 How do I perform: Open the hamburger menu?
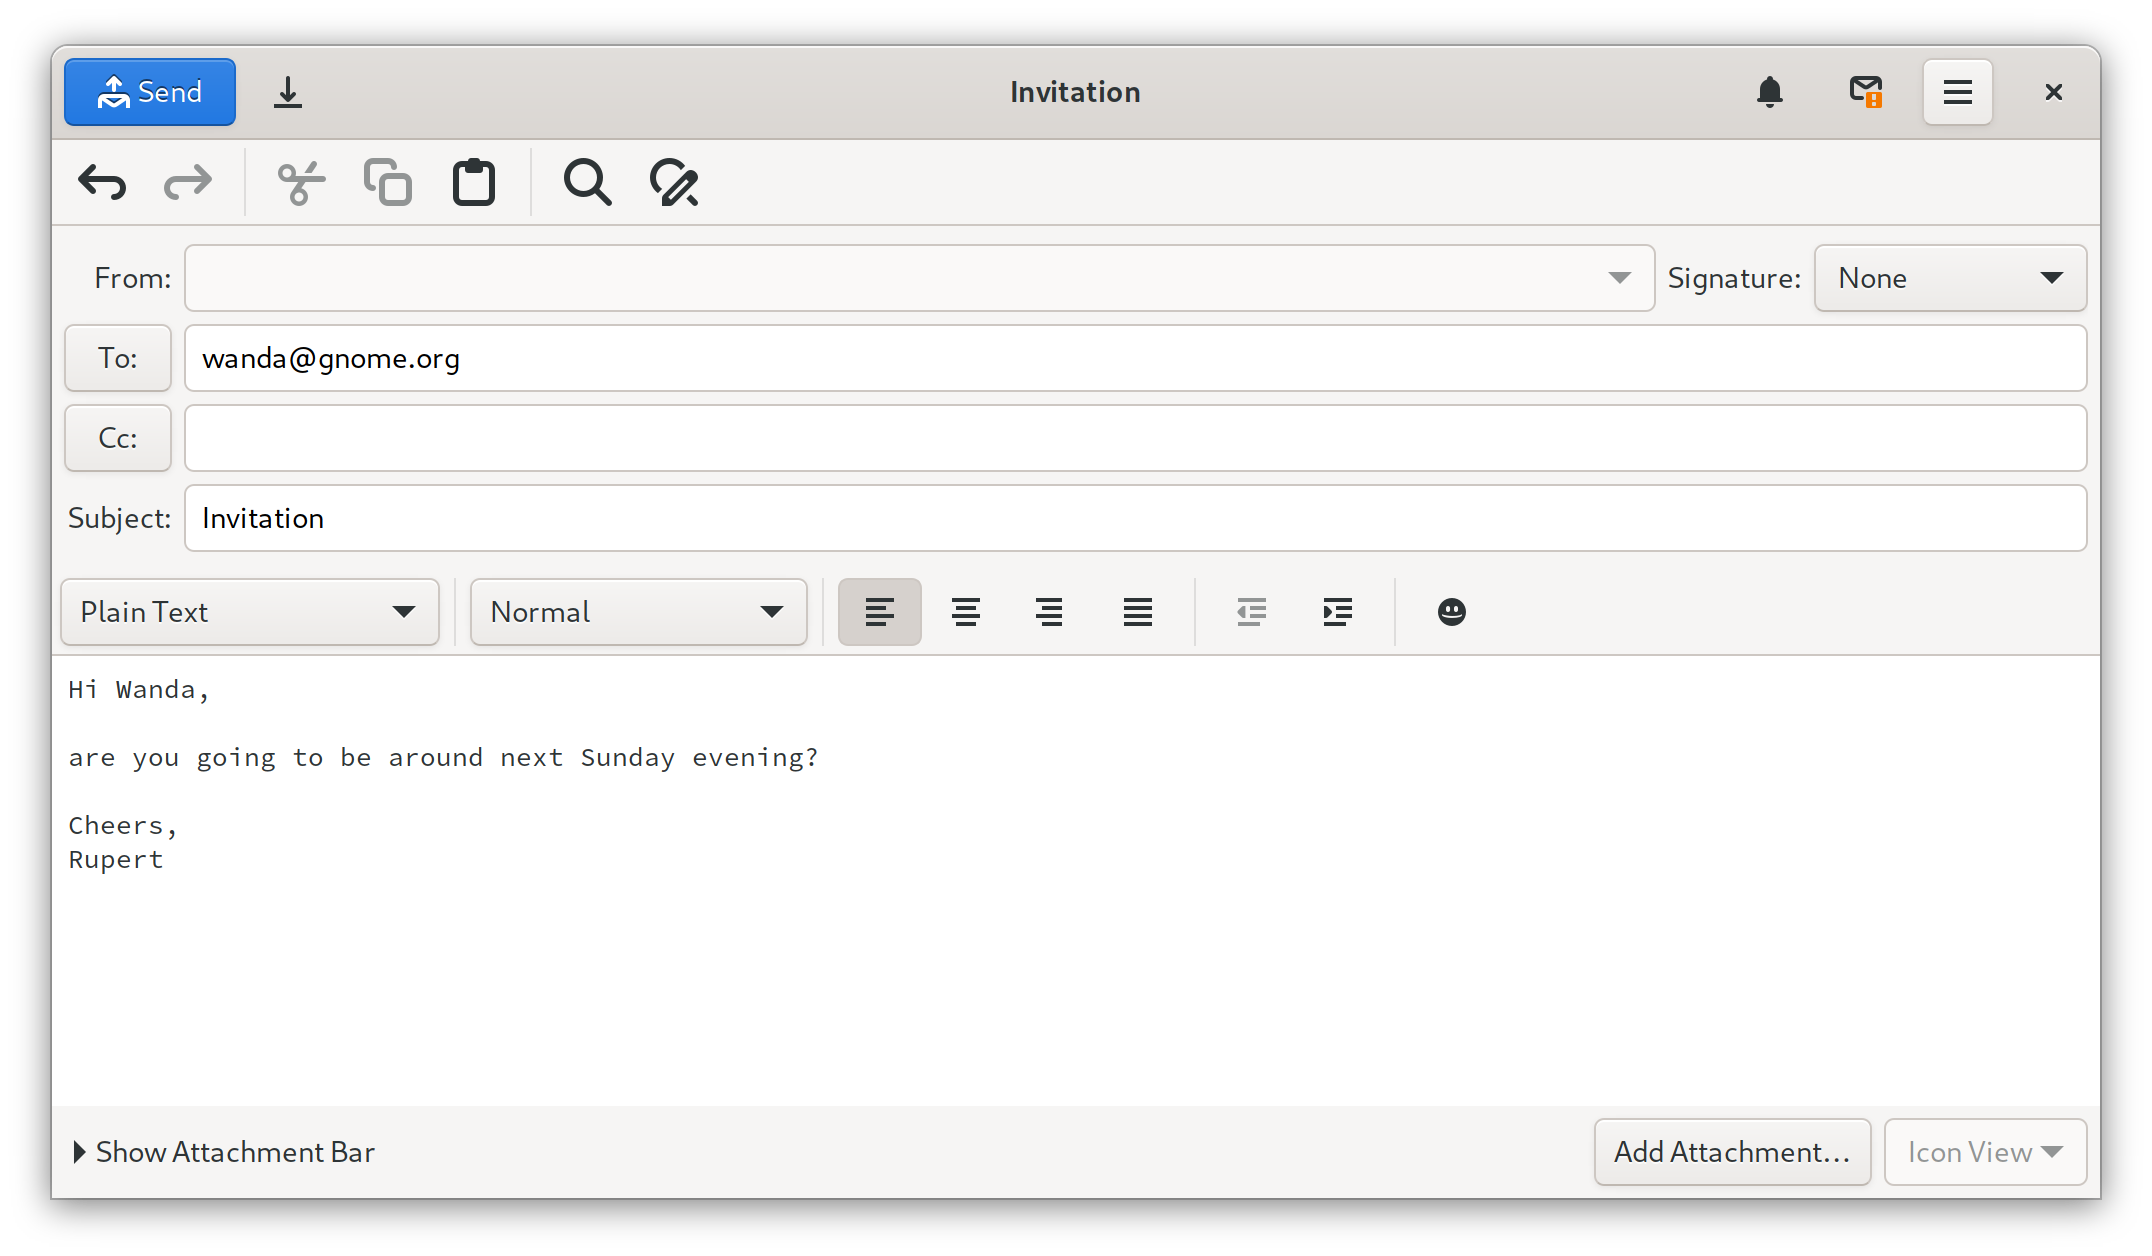click(x=1957, y=92)
